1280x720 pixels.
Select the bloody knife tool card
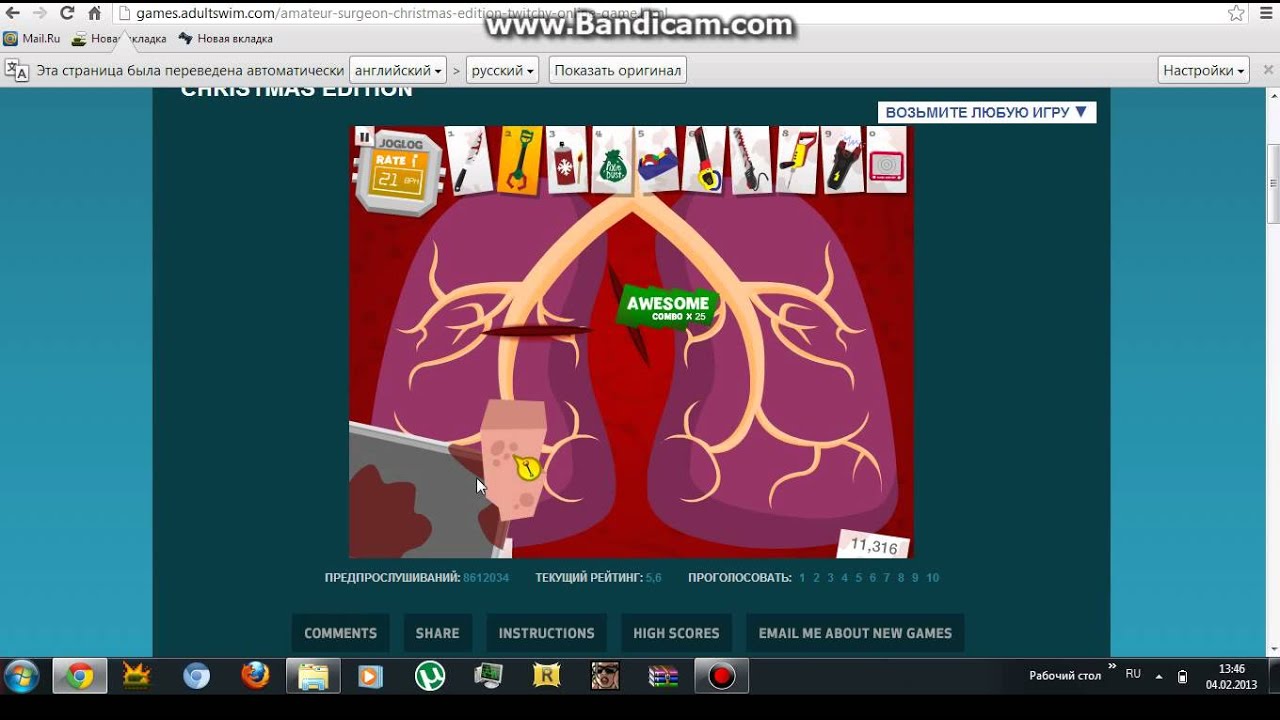pyautogui.click(x=468, y=160)
